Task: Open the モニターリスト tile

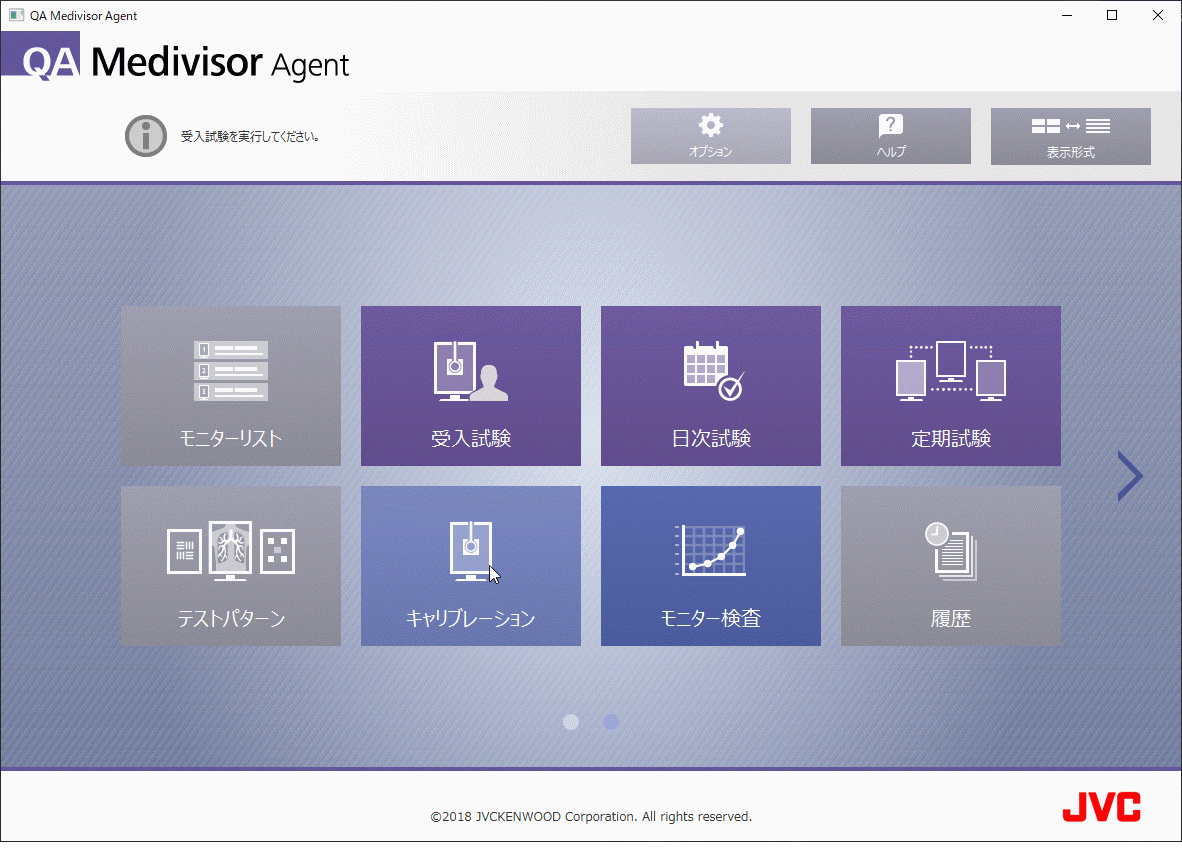Action: (x=231, y=386)
